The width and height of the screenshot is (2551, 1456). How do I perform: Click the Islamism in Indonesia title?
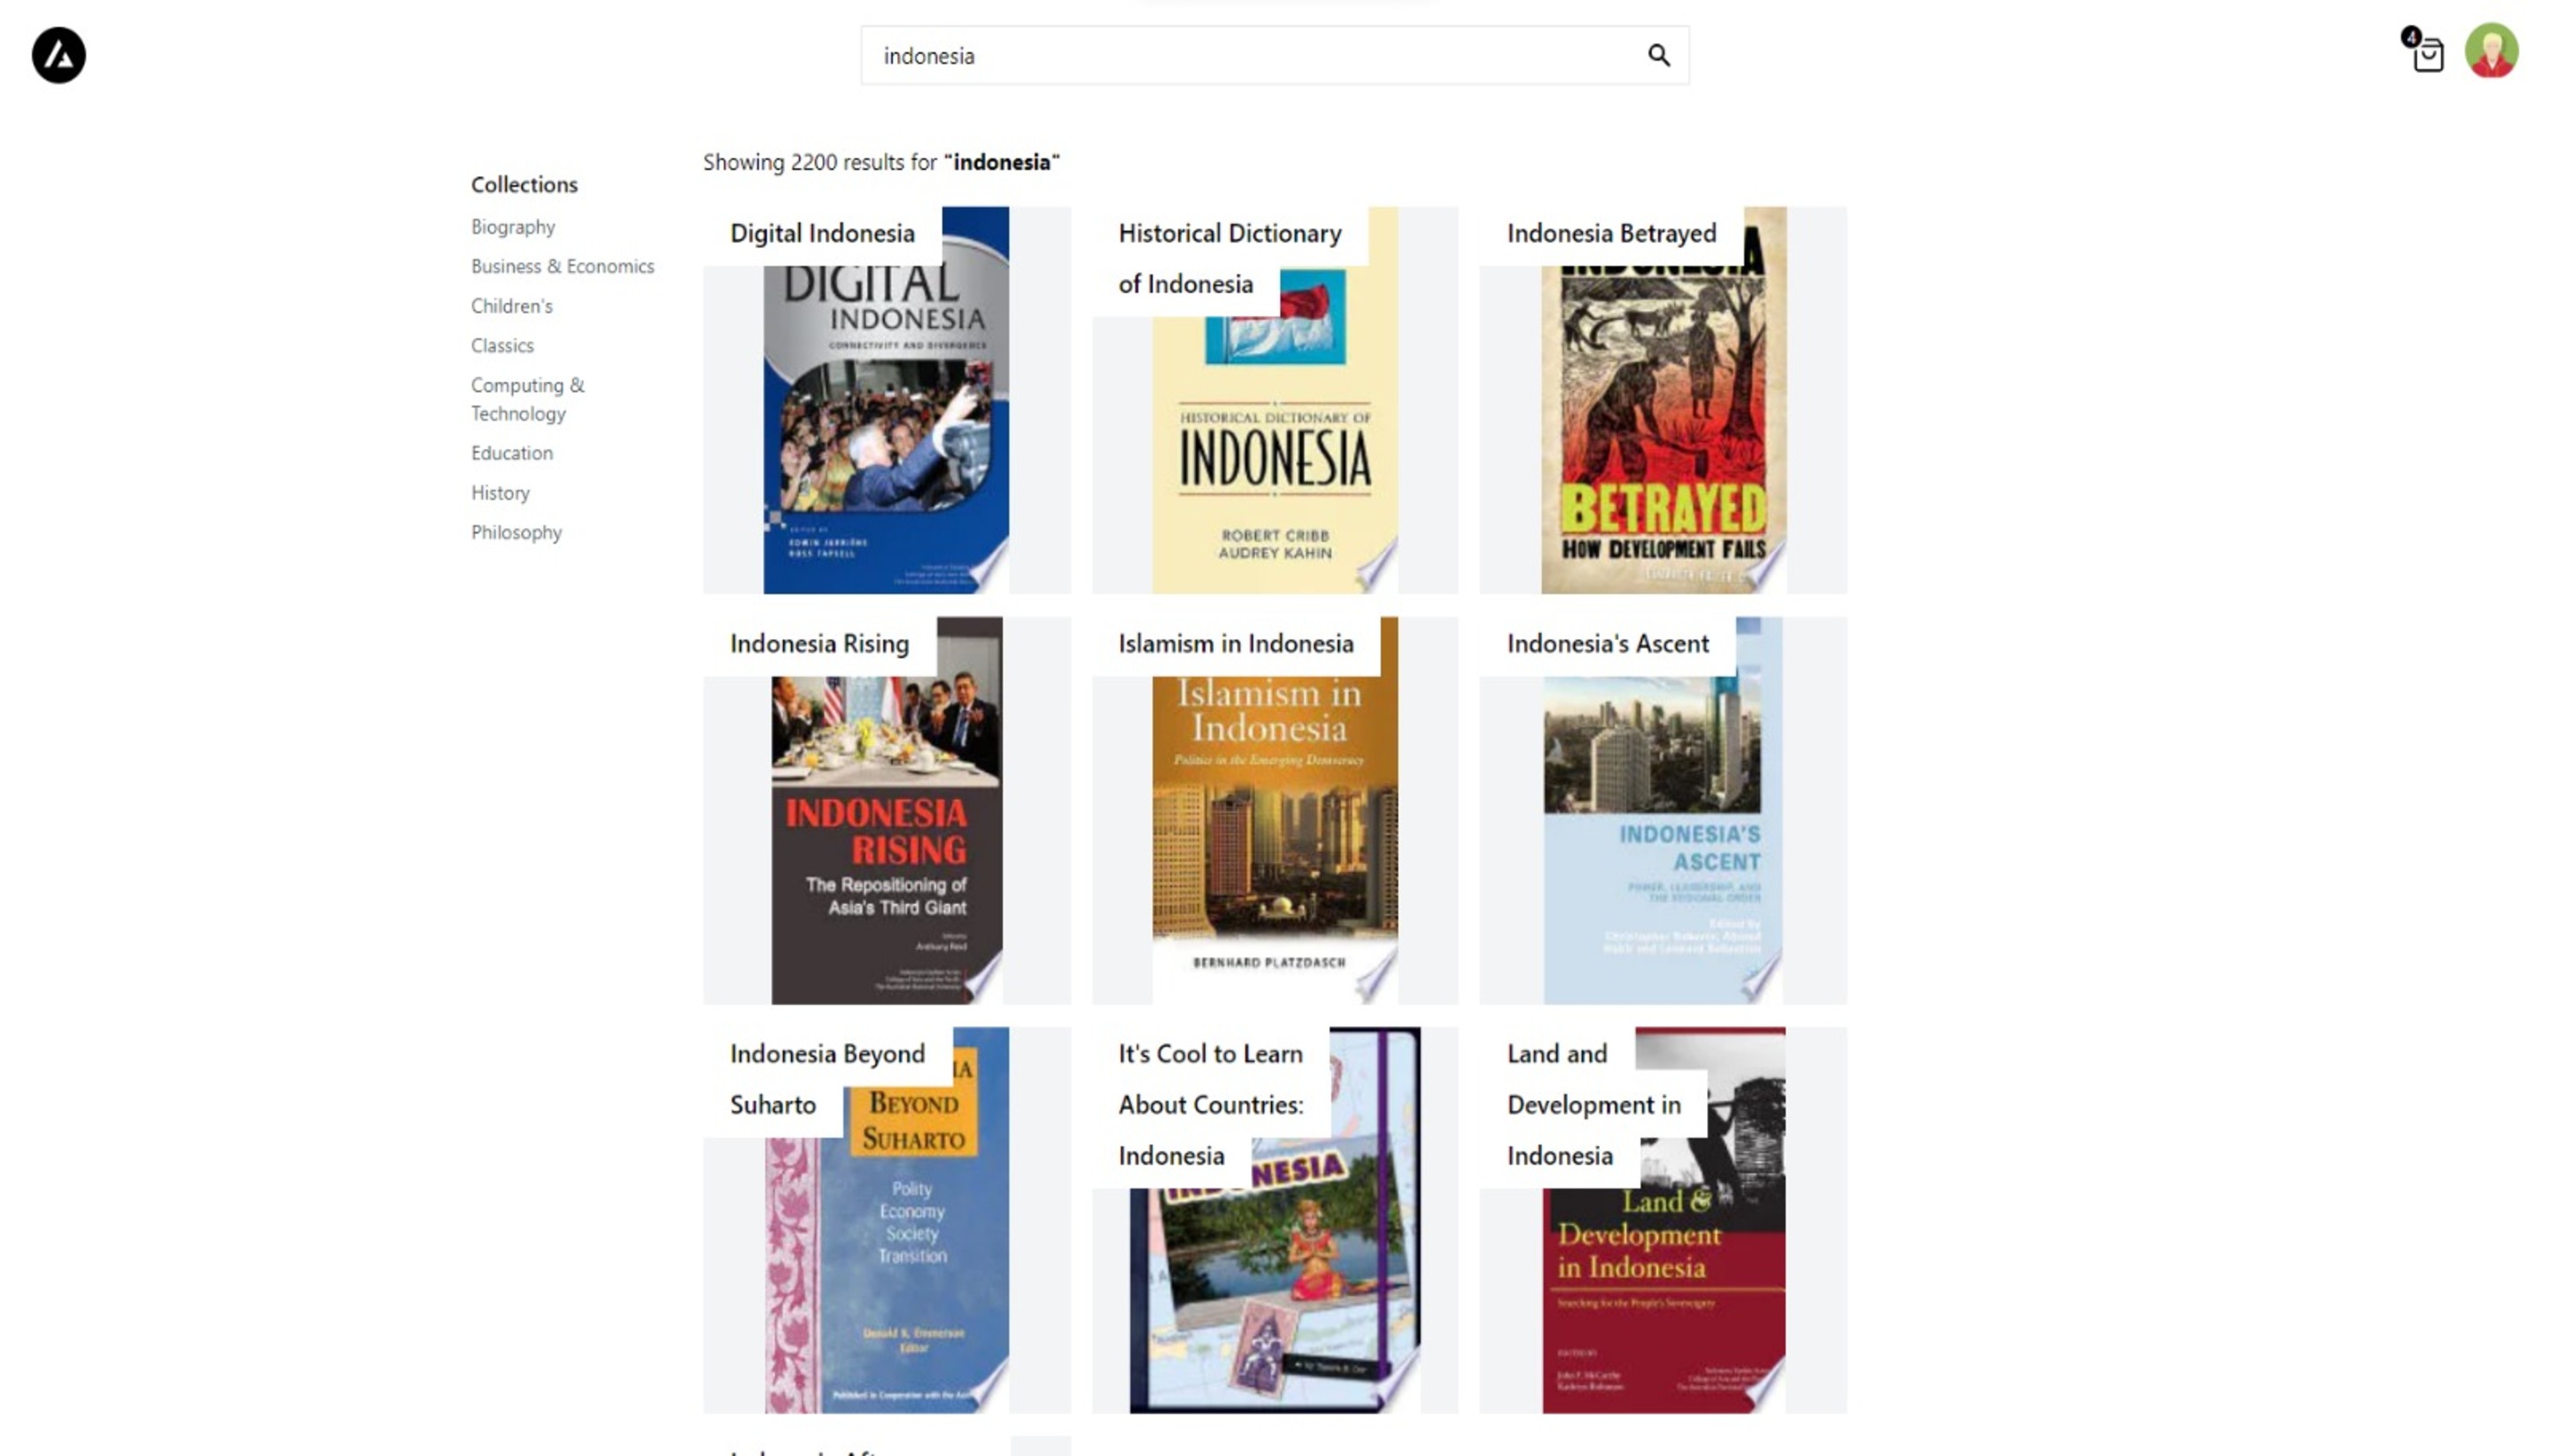[1235, 643]
